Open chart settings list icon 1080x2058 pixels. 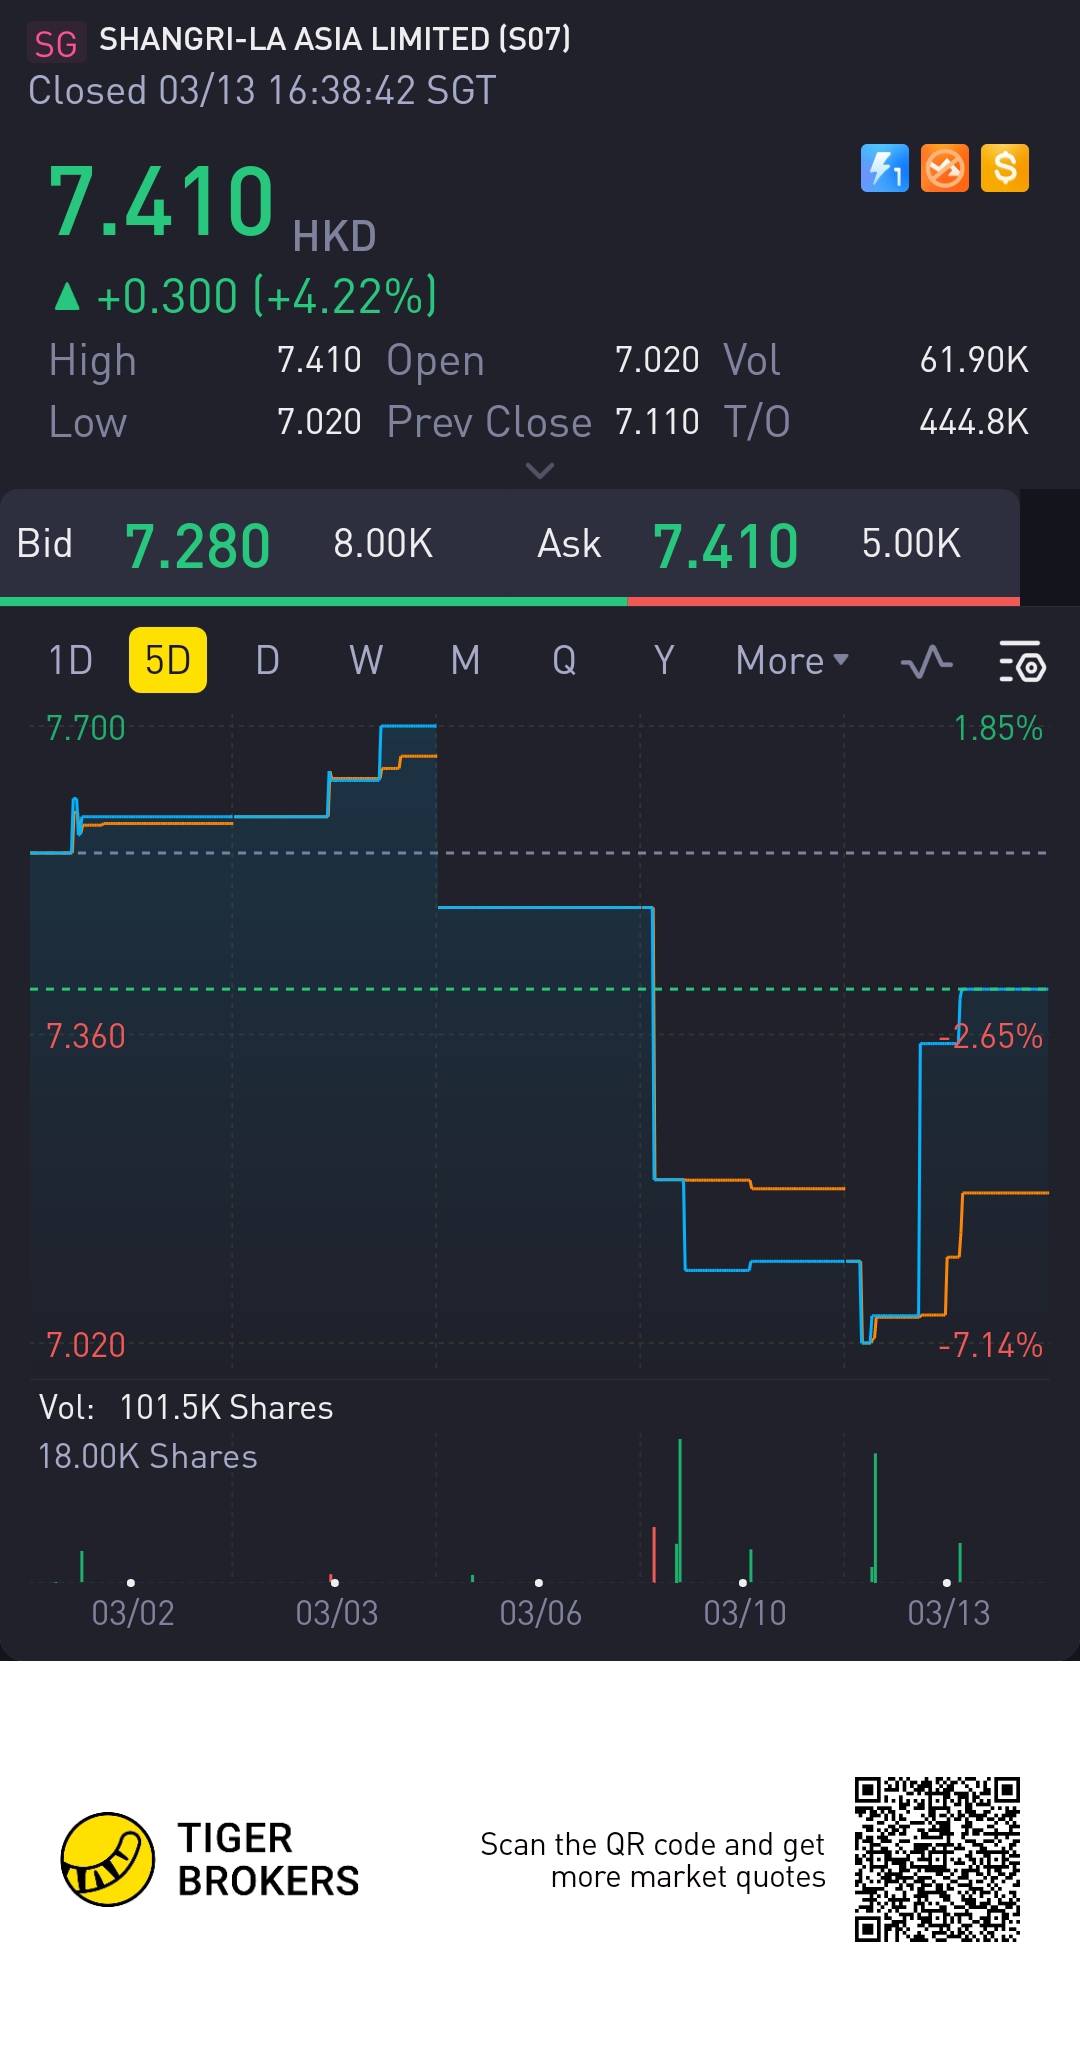pyautogui.click(x=1022, y=661)
